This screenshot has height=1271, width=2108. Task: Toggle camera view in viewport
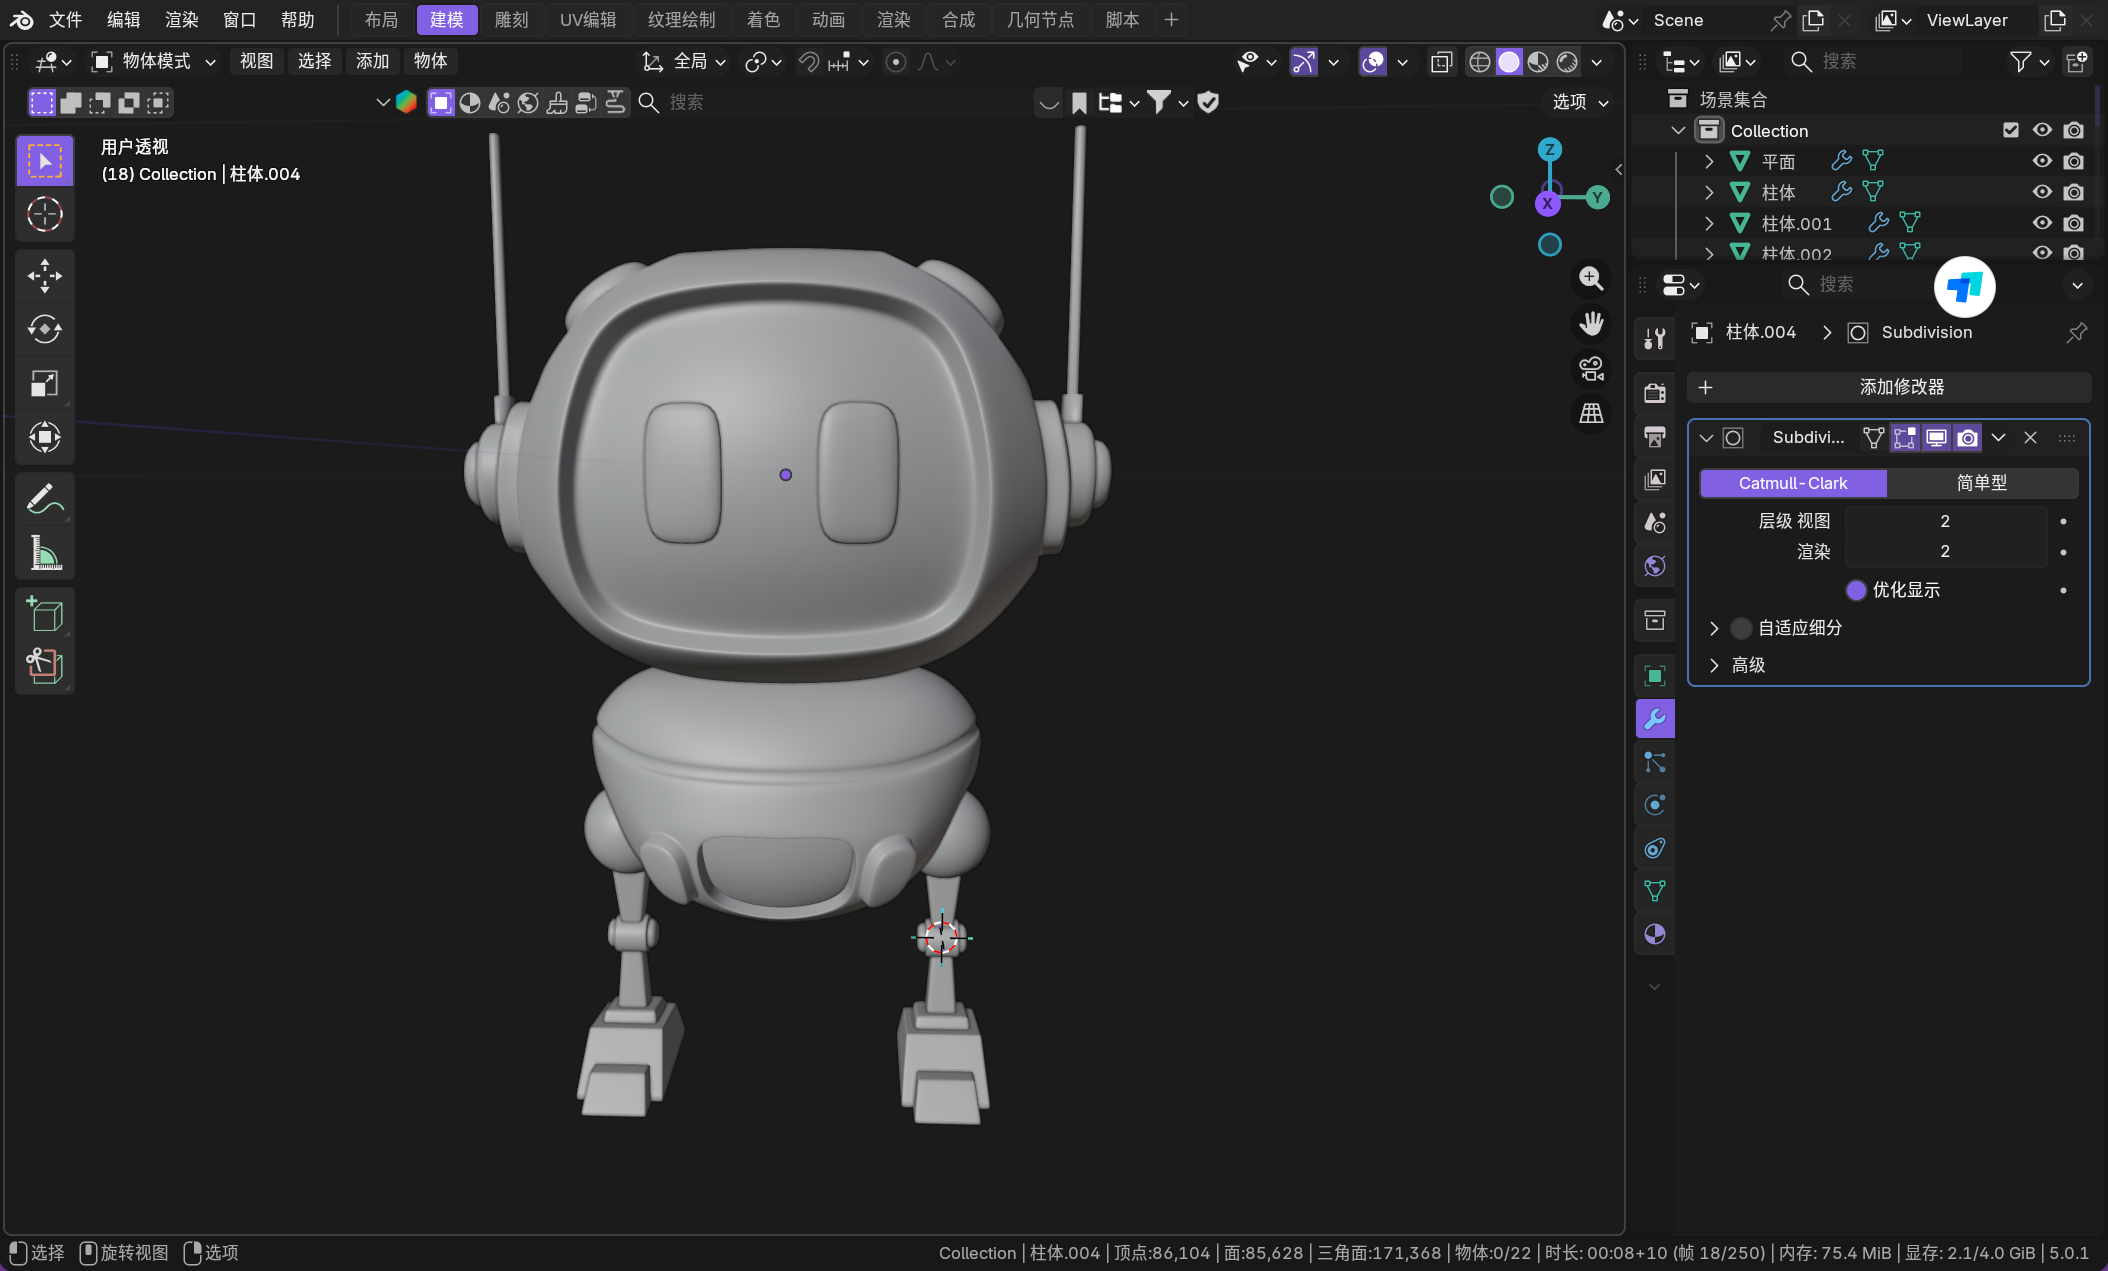click(1591, 369)
